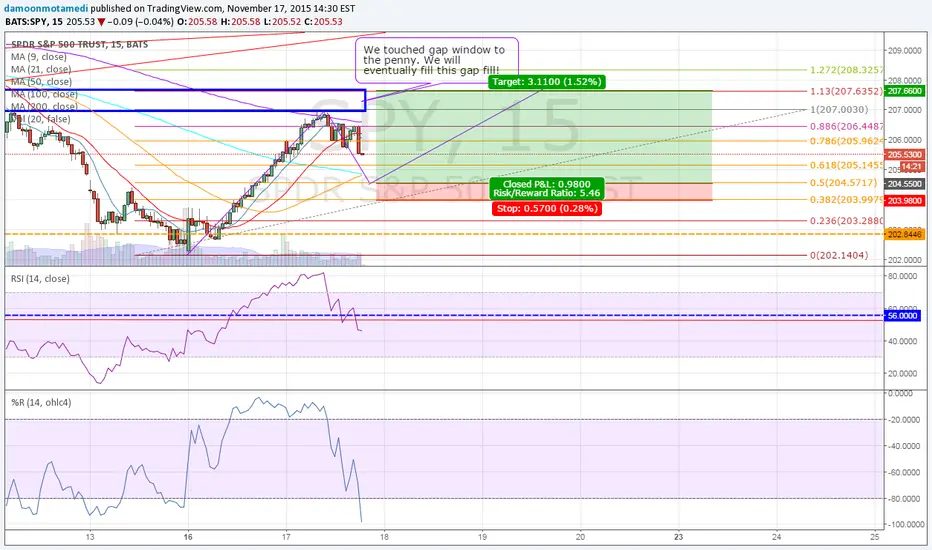Viewport: 932px width, 550px height.
Task: Click the Target: 3.1100 (1.52%) label
Action: point(547,81)
